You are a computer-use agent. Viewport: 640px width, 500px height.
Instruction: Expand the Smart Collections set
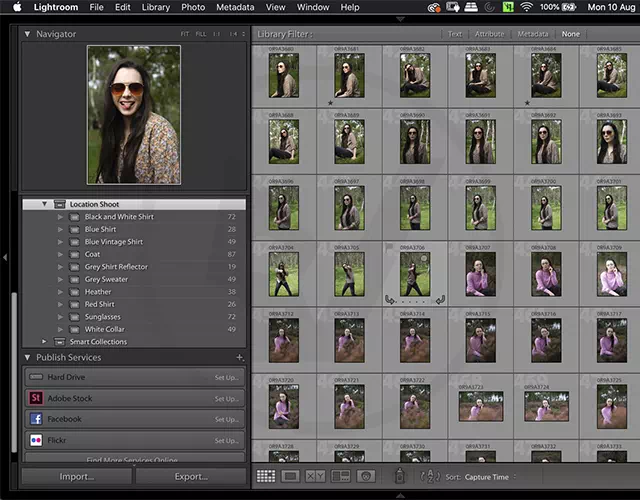coord(44,341)
